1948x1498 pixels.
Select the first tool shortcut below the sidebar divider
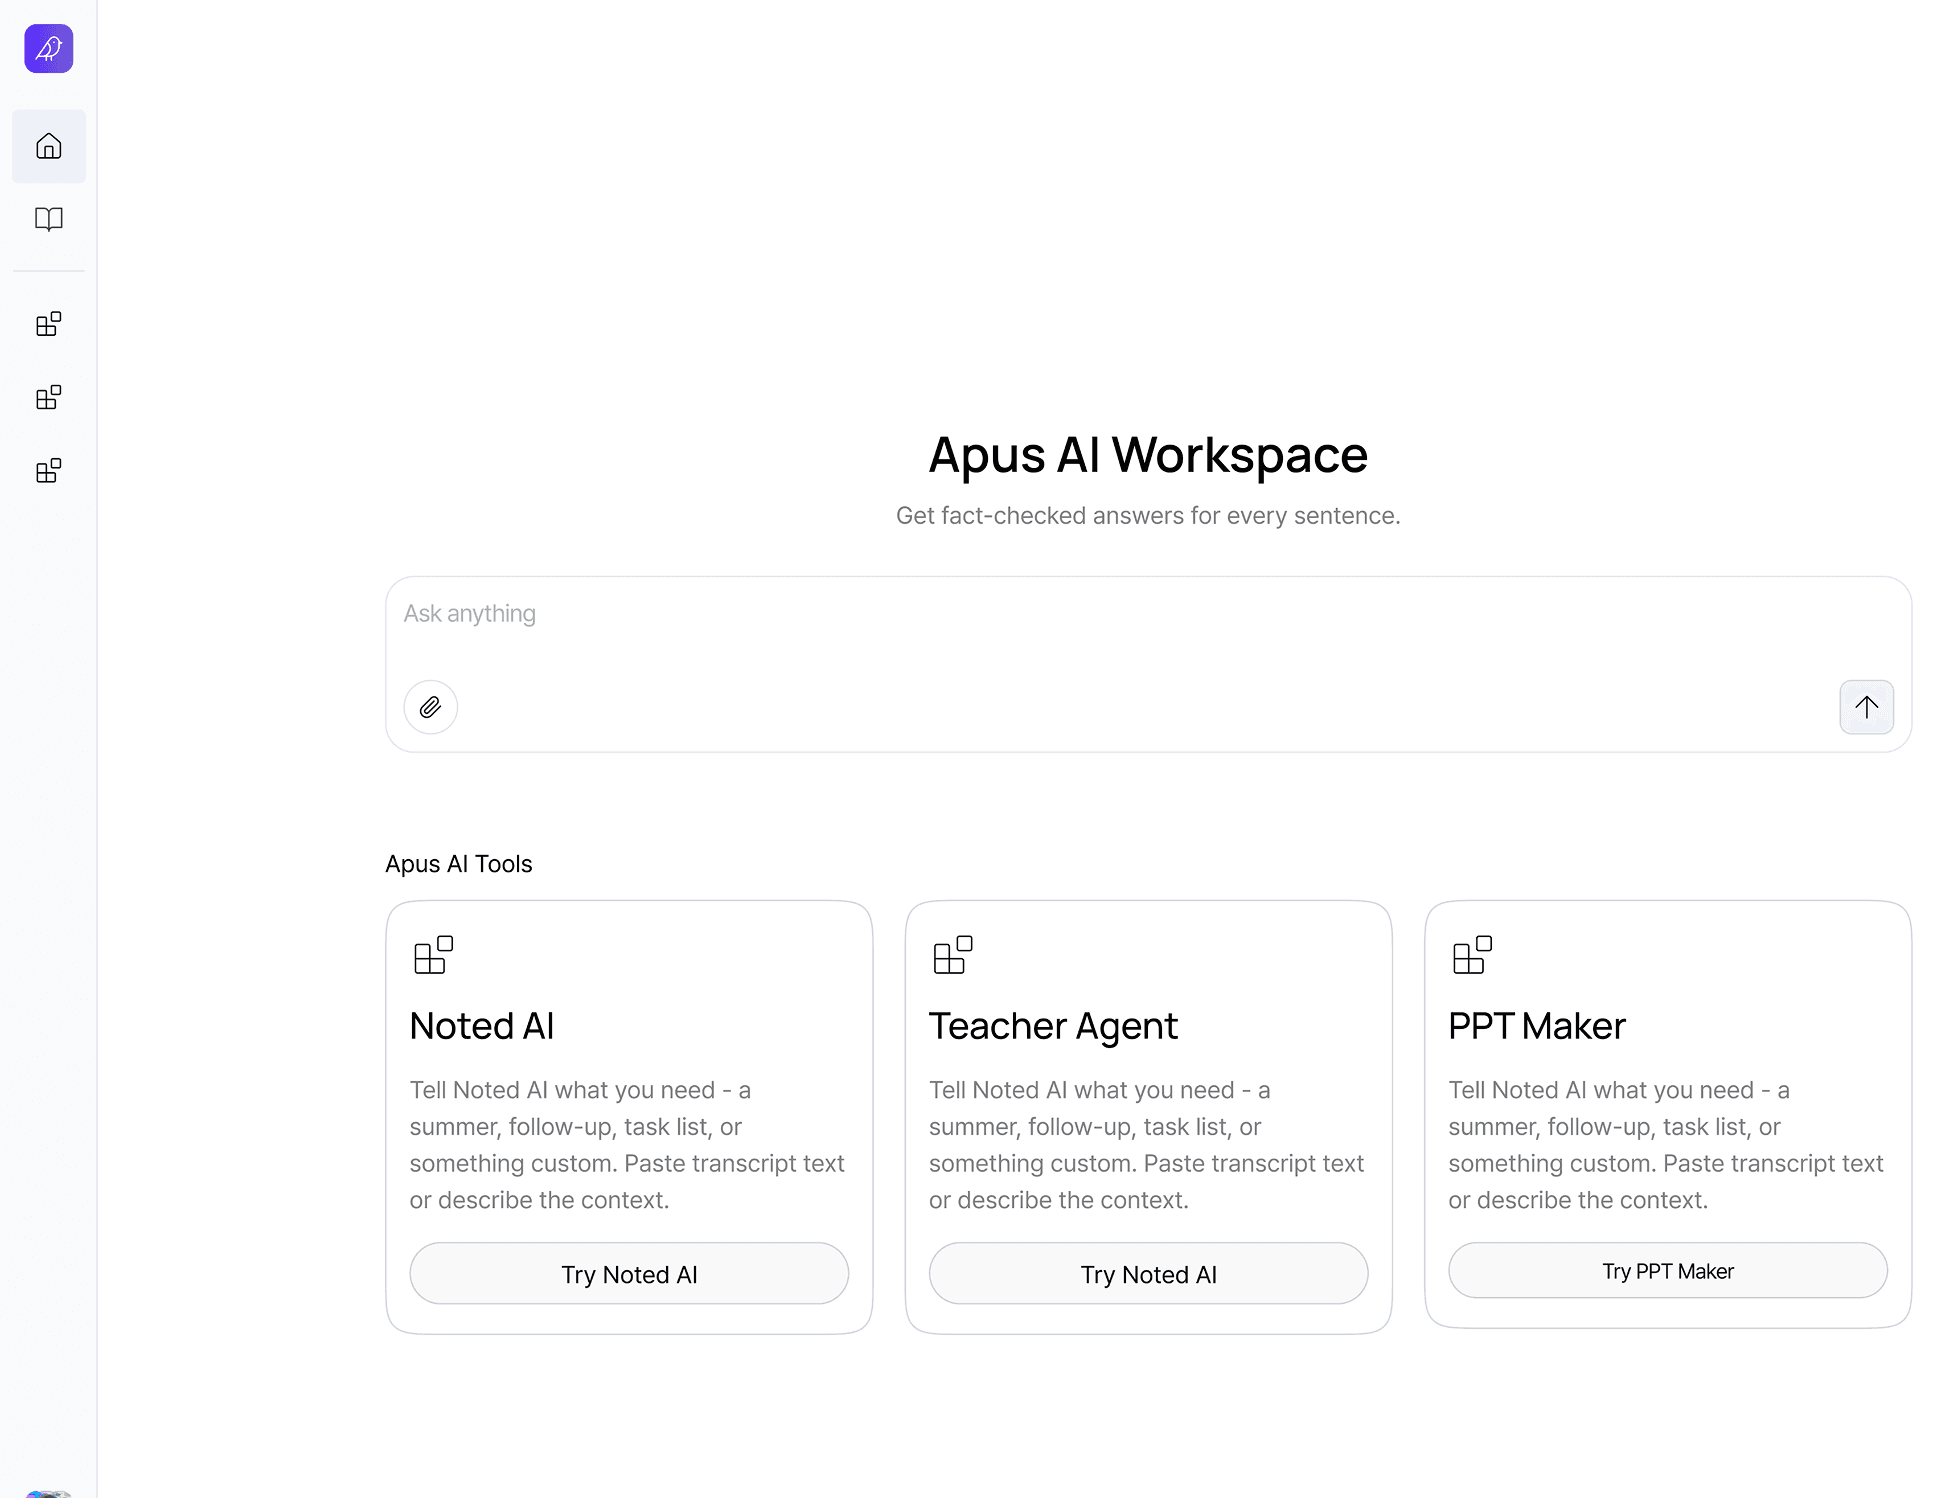pos(48,323)
